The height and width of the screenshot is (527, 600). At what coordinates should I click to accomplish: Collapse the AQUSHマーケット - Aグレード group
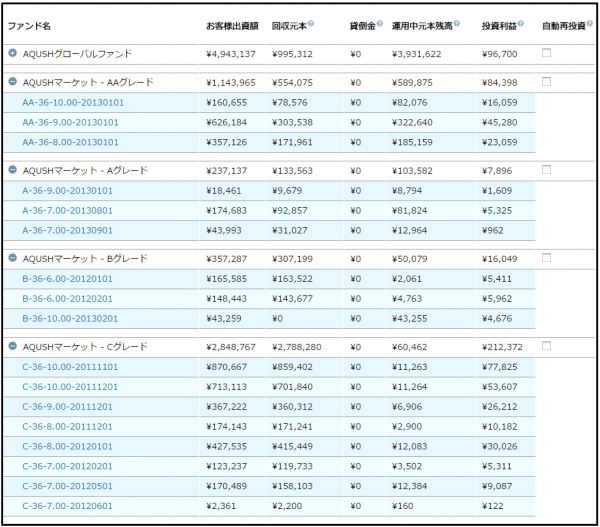point(13,170)
